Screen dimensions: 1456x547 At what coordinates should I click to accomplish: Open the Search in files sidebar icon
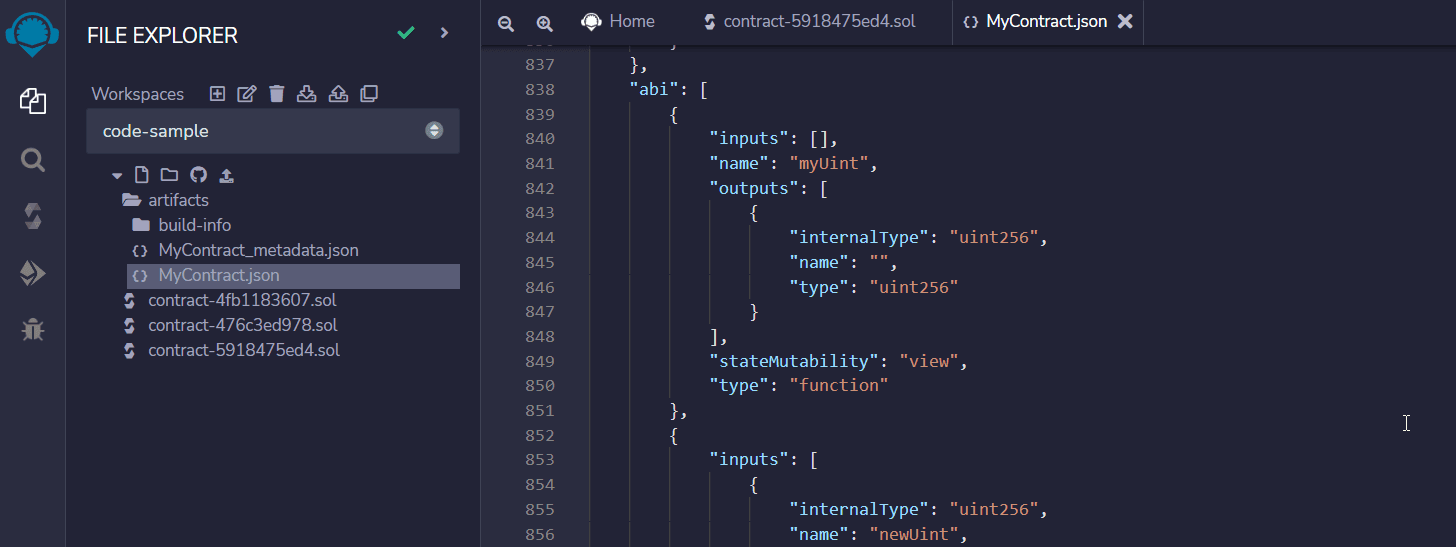(33, 159)
